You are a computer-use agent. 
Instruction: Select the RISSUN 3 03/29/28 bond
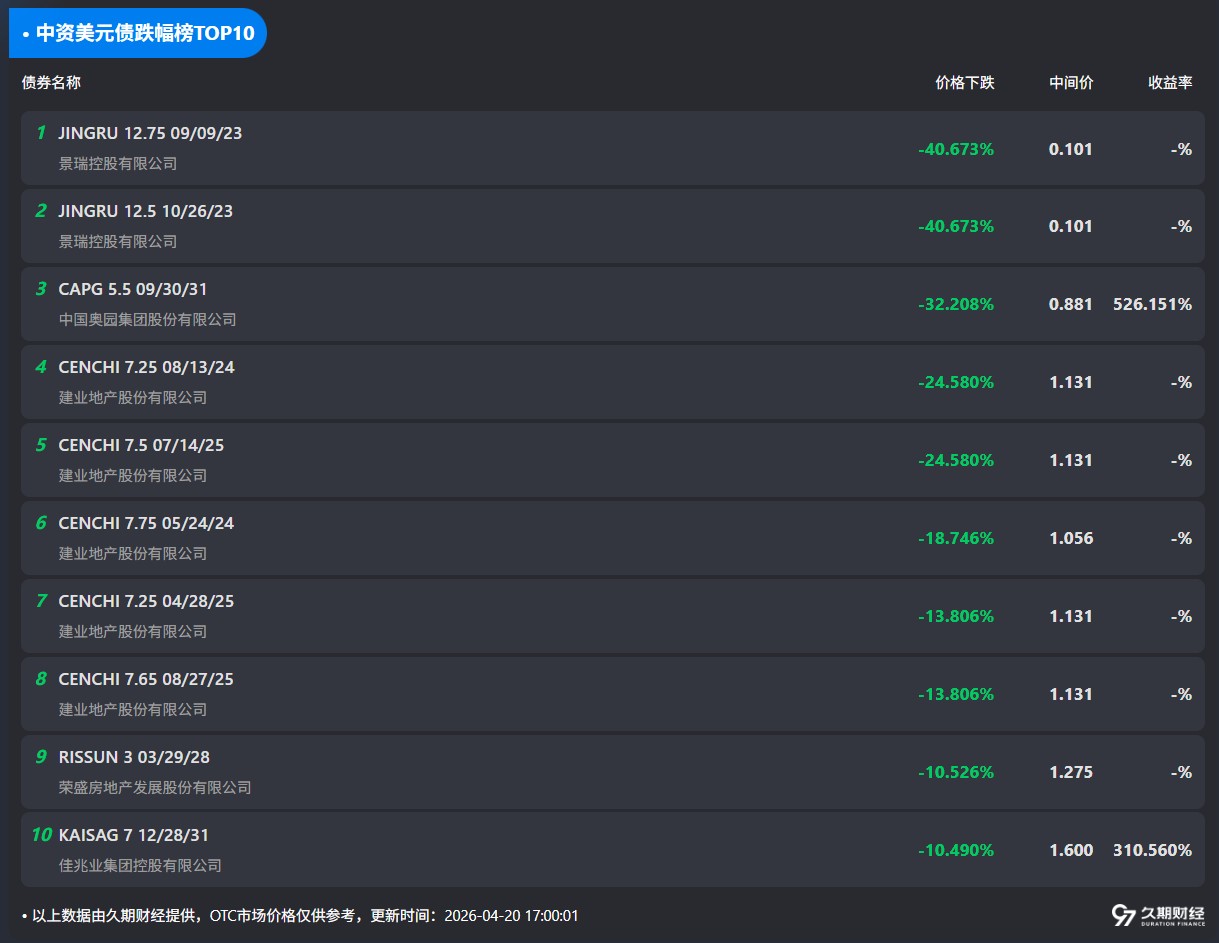[x=134, y=757]
